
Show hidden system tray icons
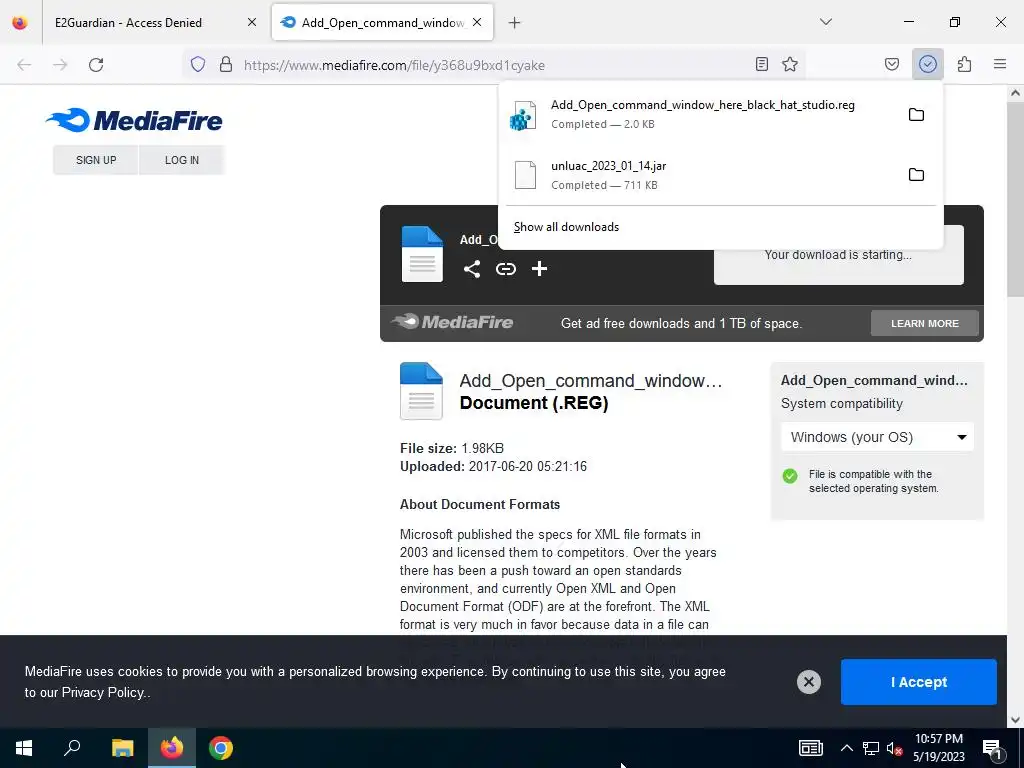pos(846,748)
